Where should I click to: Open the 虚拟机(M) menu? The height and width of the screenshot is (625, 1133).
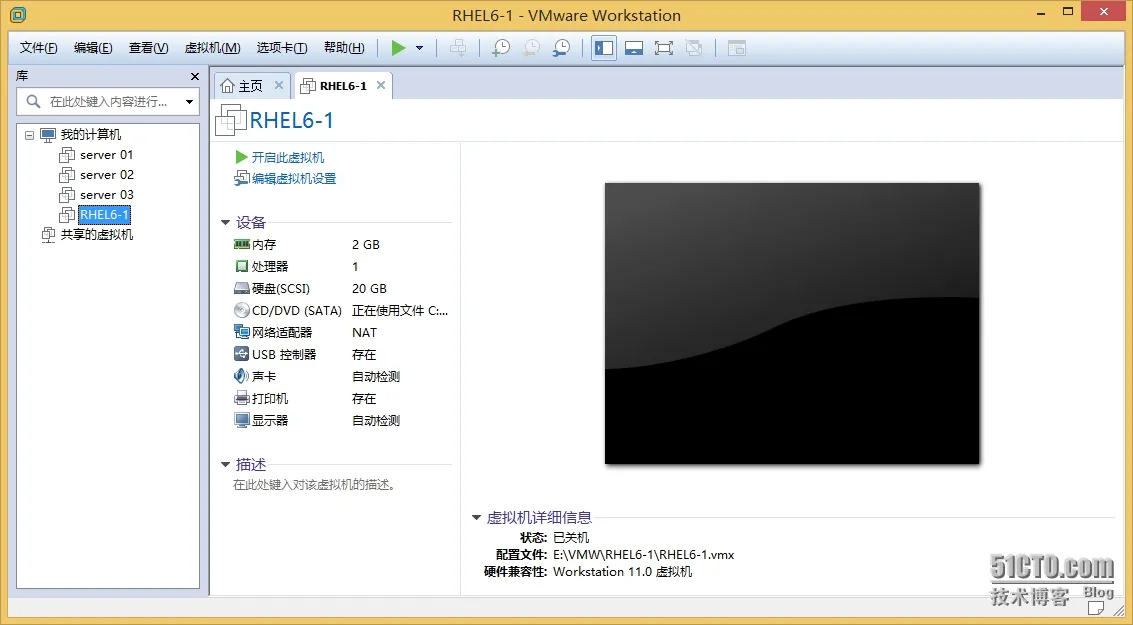click(x=212, y=48)
